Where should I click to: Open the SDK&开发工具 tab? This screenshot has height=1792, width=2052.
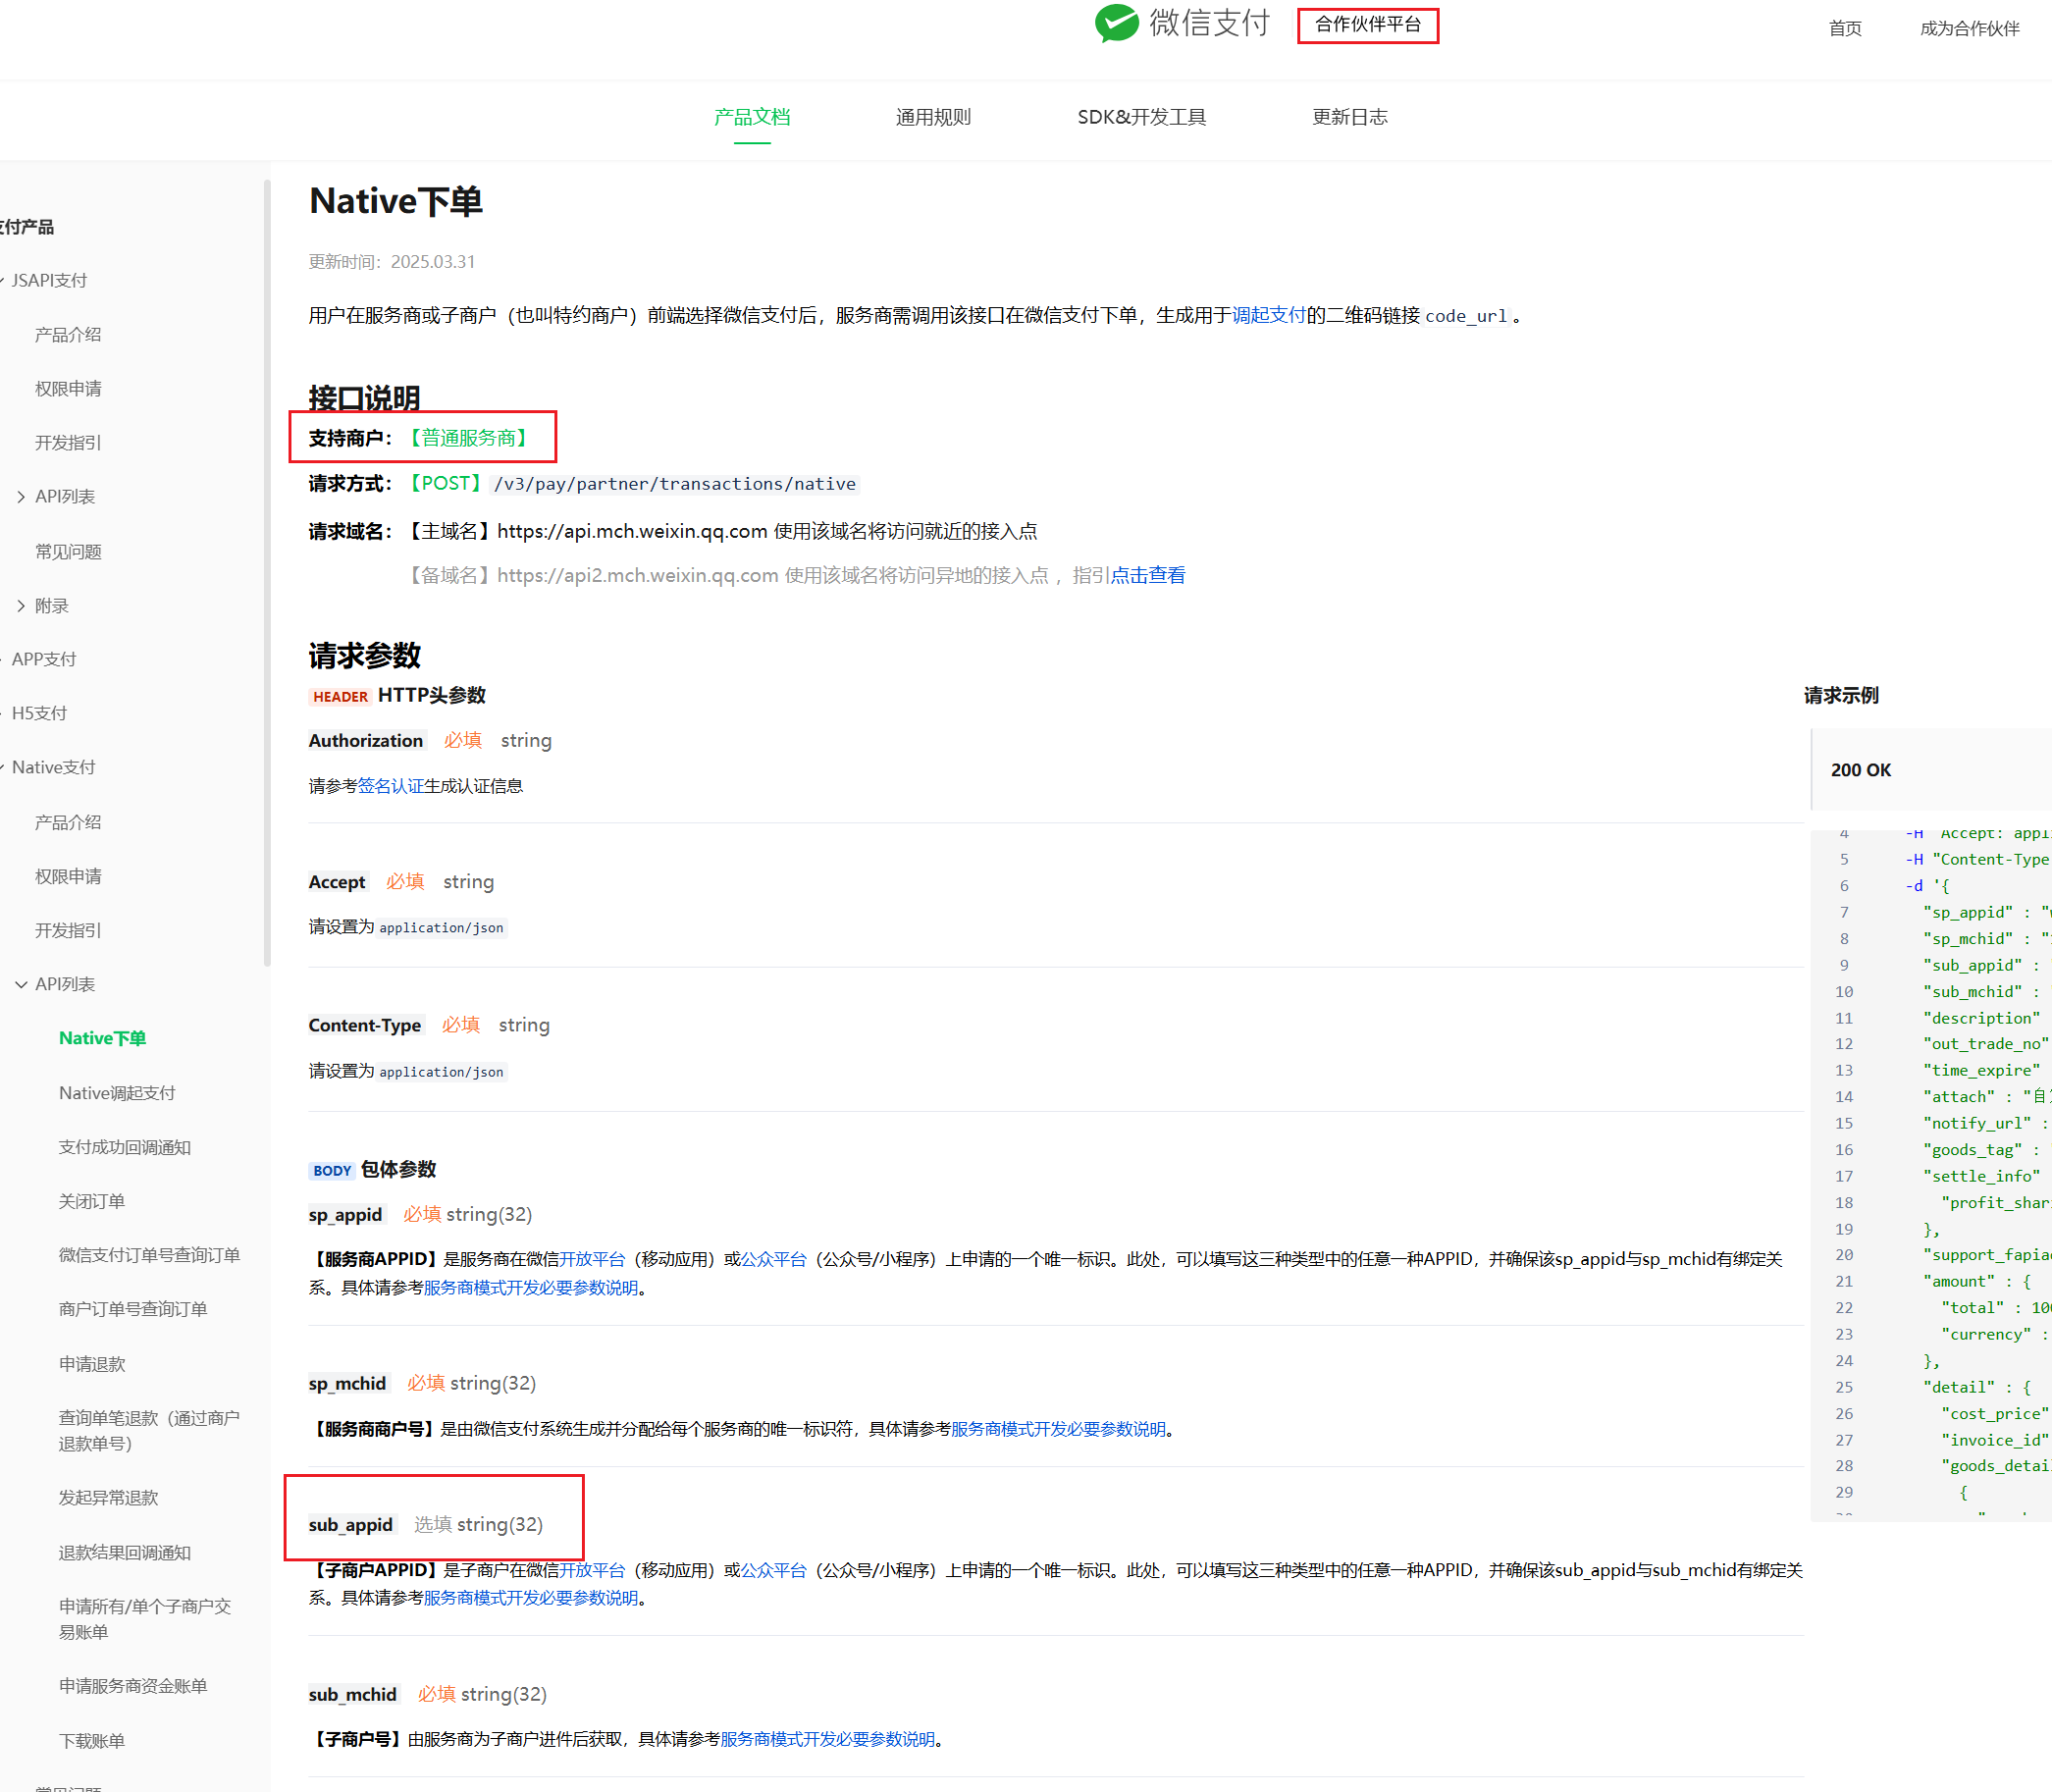1141,117
